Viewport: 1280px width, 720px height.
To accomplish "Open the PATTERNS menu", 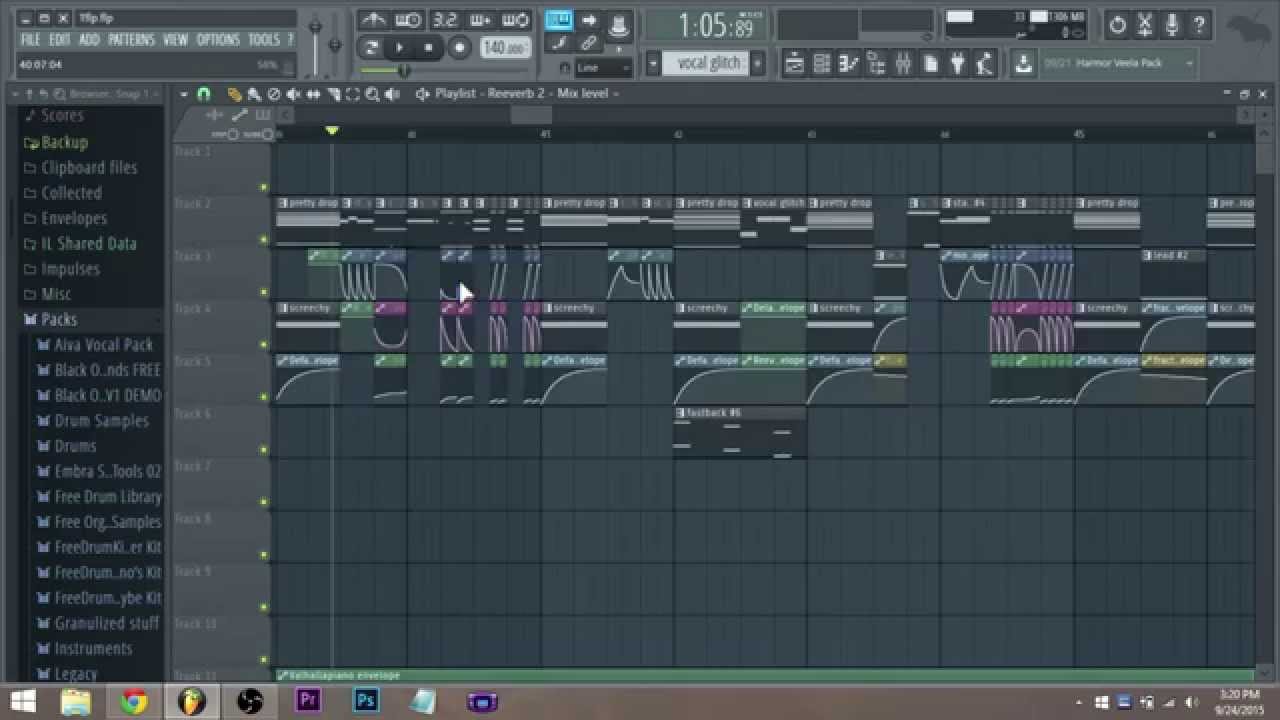I will 132,40.
